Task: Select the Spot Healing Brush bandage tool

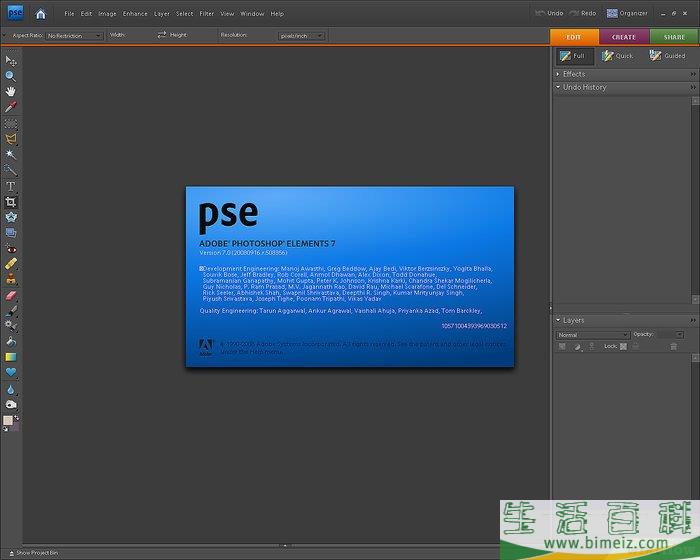Action: [11, 264]
